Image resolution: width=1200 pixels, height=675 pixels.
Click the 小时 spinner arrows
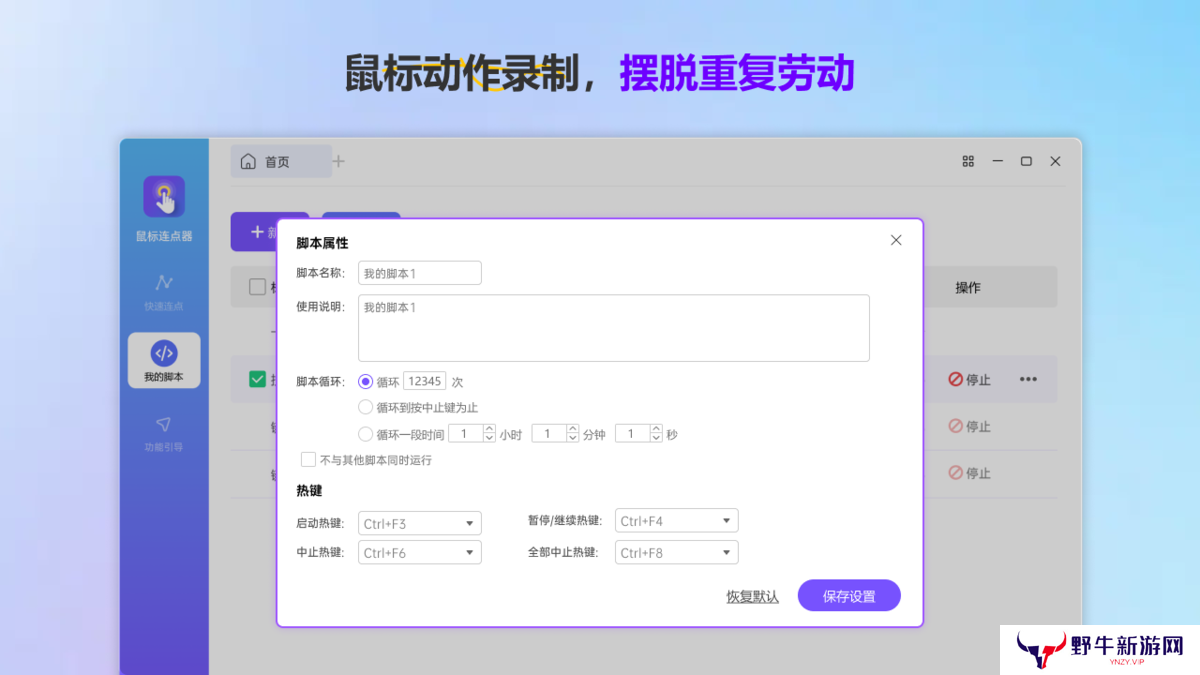489,434
